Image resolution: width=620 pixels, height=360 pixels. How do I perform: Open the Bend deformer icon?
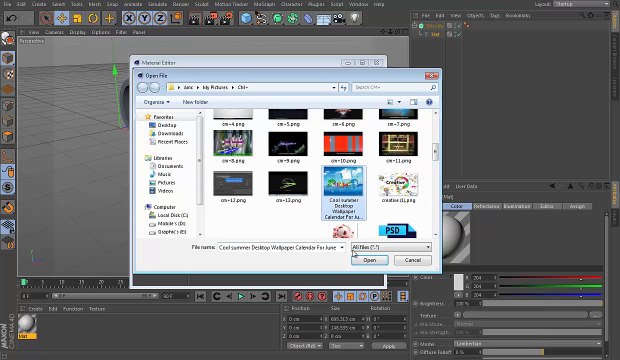click(308, 18)
